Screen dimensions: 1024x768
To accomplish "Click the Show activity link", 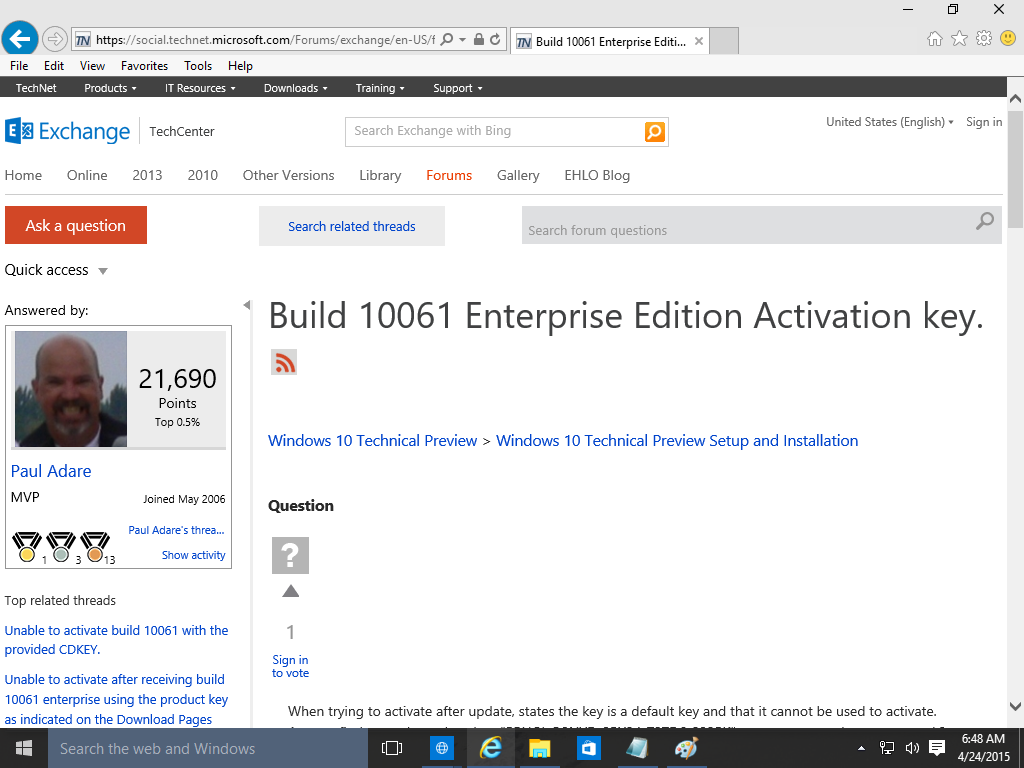I will point(193,555).
